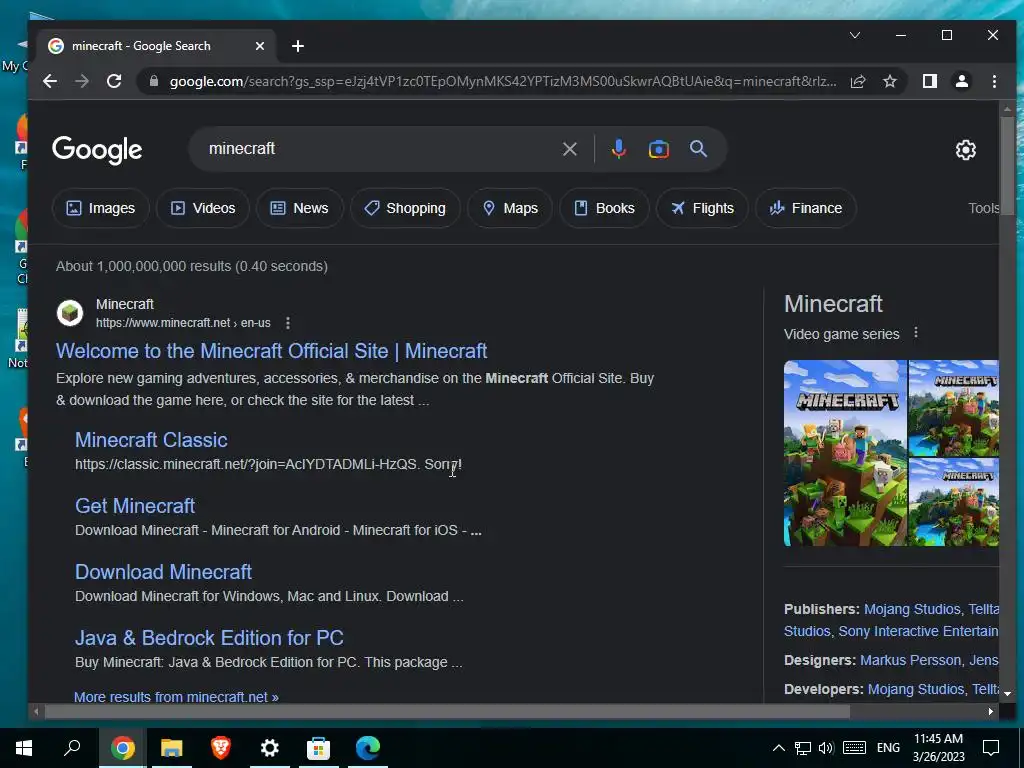
Task: Open Chrome three-dot menu
Action: coord(994,81)
